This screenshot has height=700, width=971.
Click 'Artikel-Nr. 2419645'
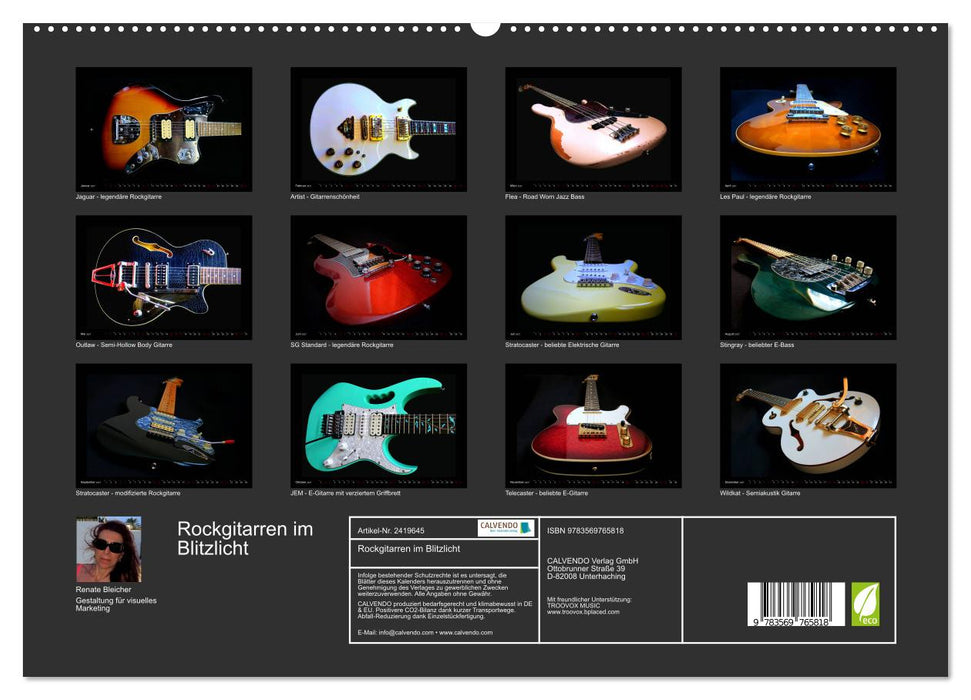pyautogui.click(x=391, y=531)
